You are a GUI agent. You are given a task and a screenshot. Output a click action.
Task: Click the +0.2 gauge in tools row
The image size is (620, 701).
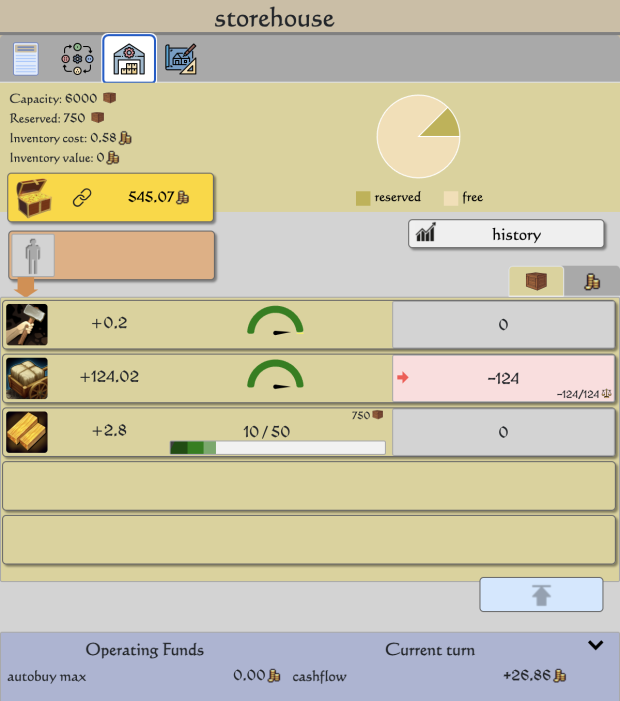pyautogui.click(x=275, y=321)
